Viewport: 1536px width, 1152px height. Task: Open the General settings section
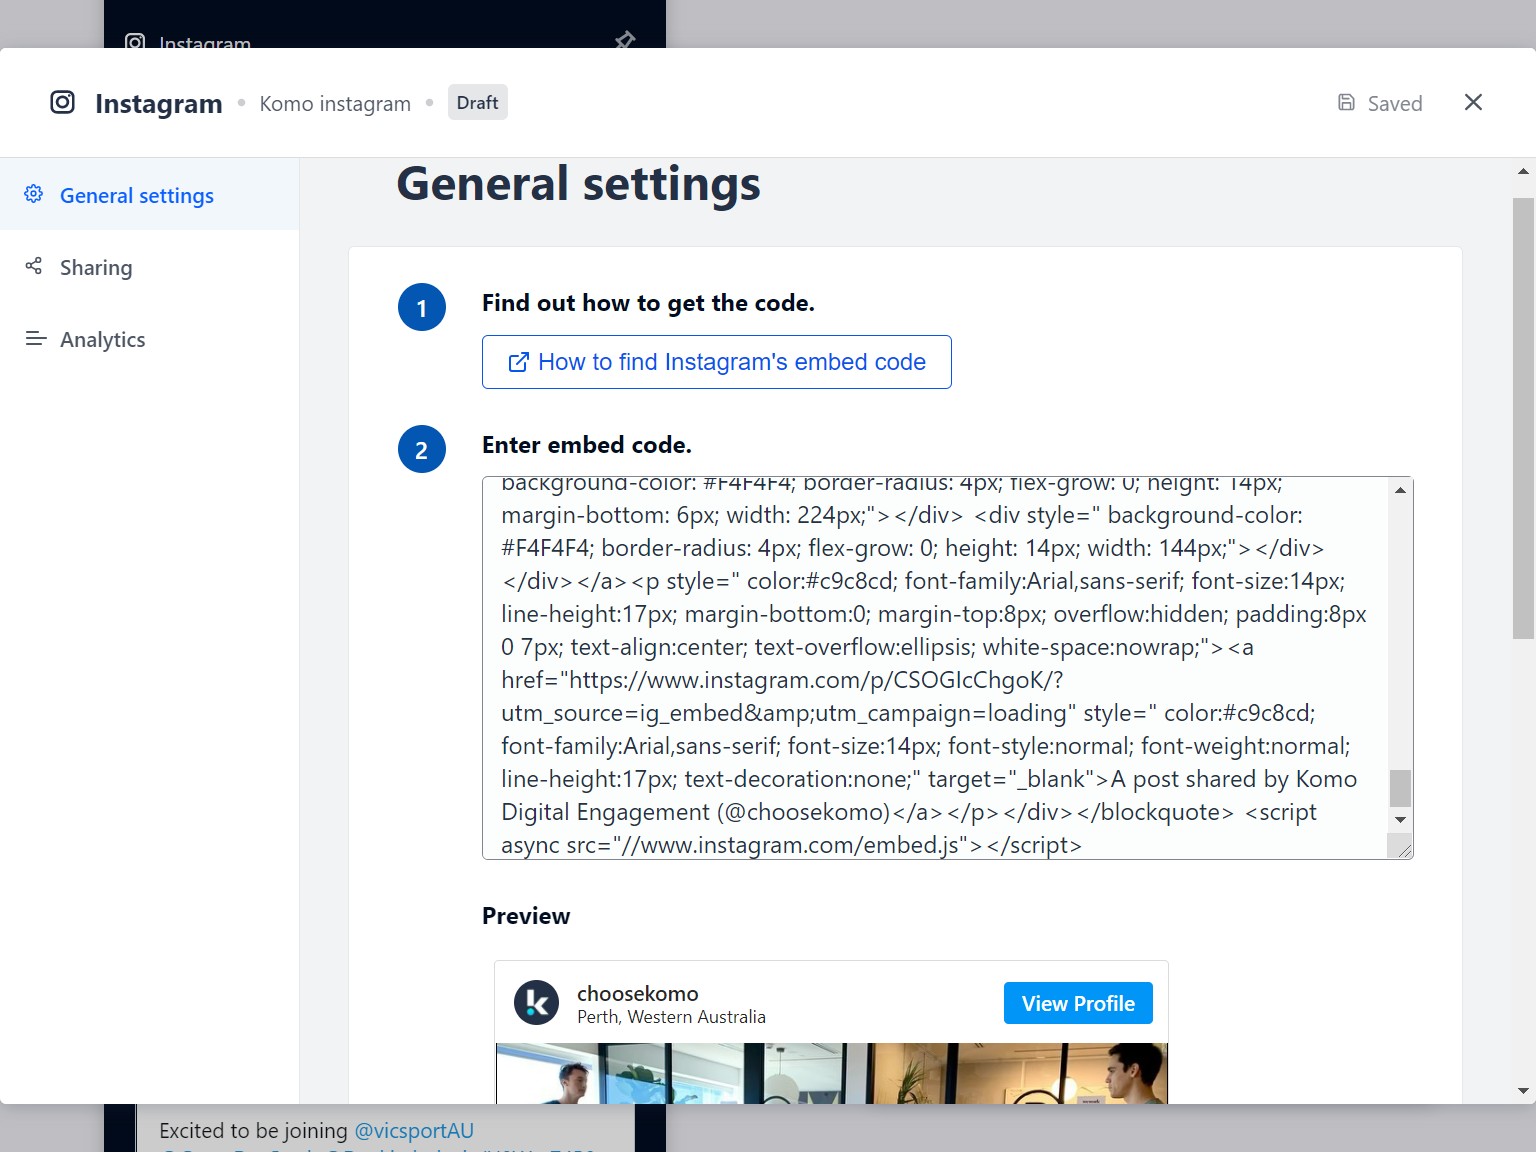coord(149,195)
